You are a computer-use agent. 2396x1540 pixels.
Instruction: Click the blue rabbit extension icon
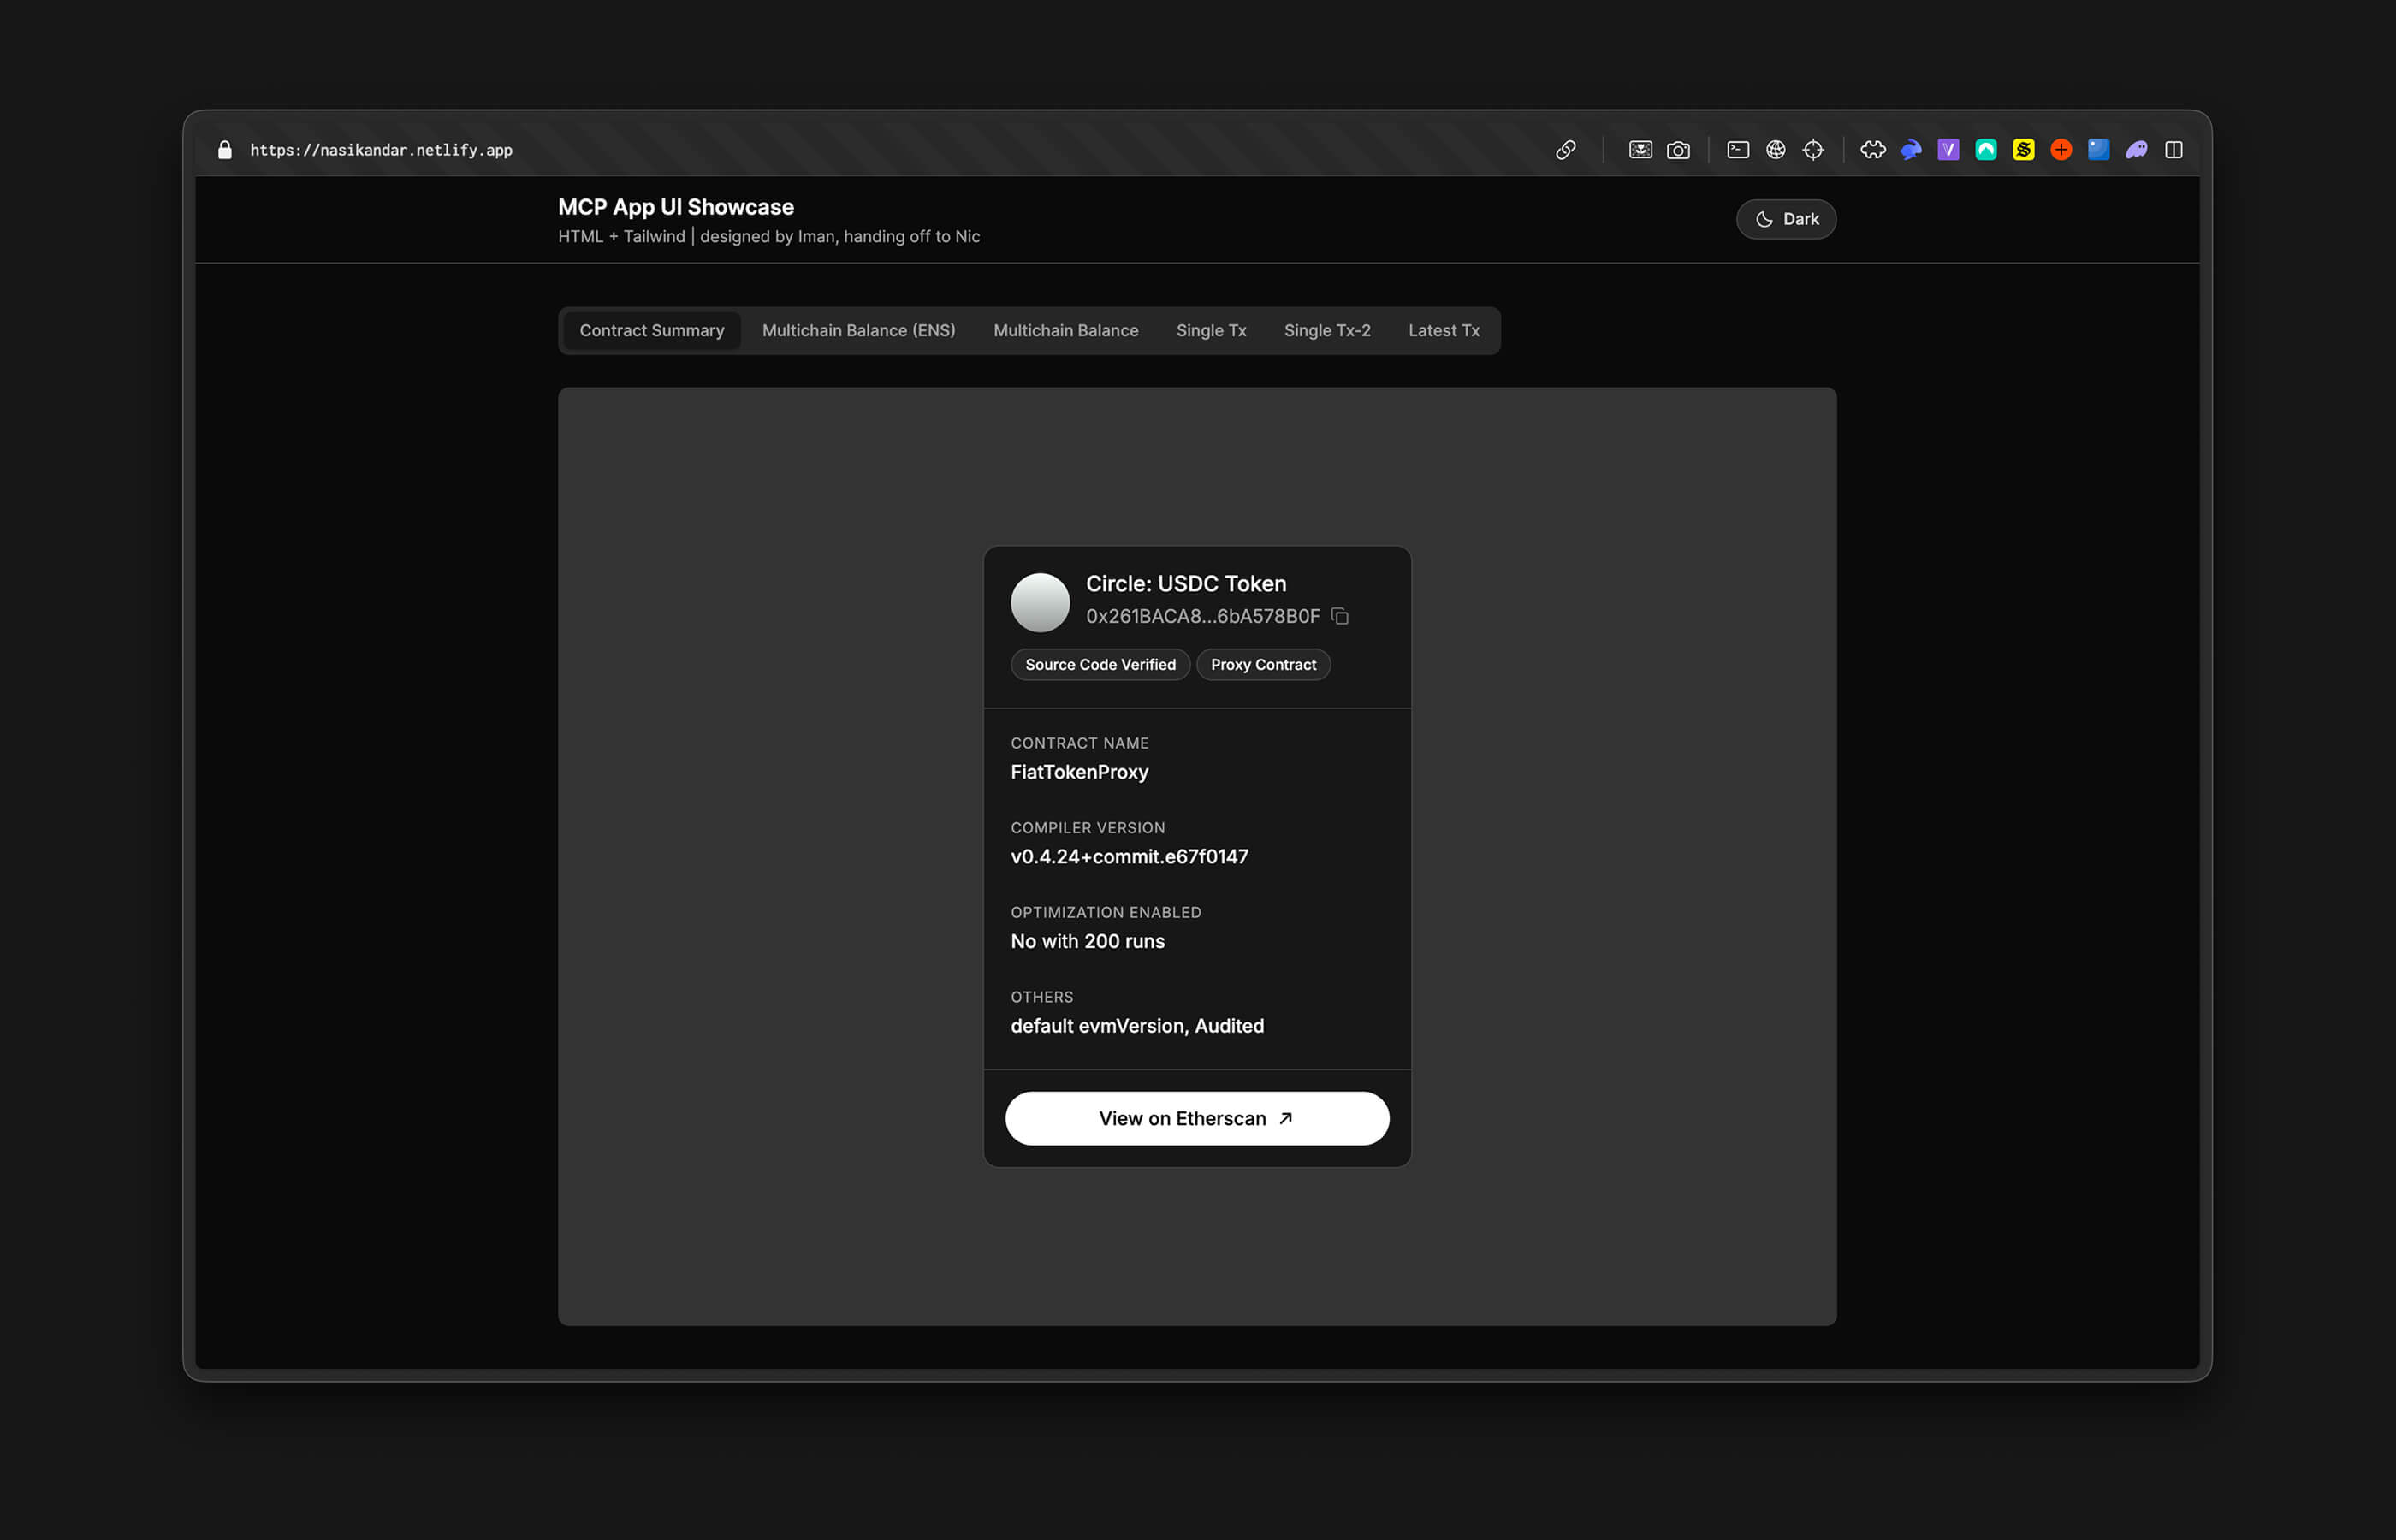tap(1911, 150)
